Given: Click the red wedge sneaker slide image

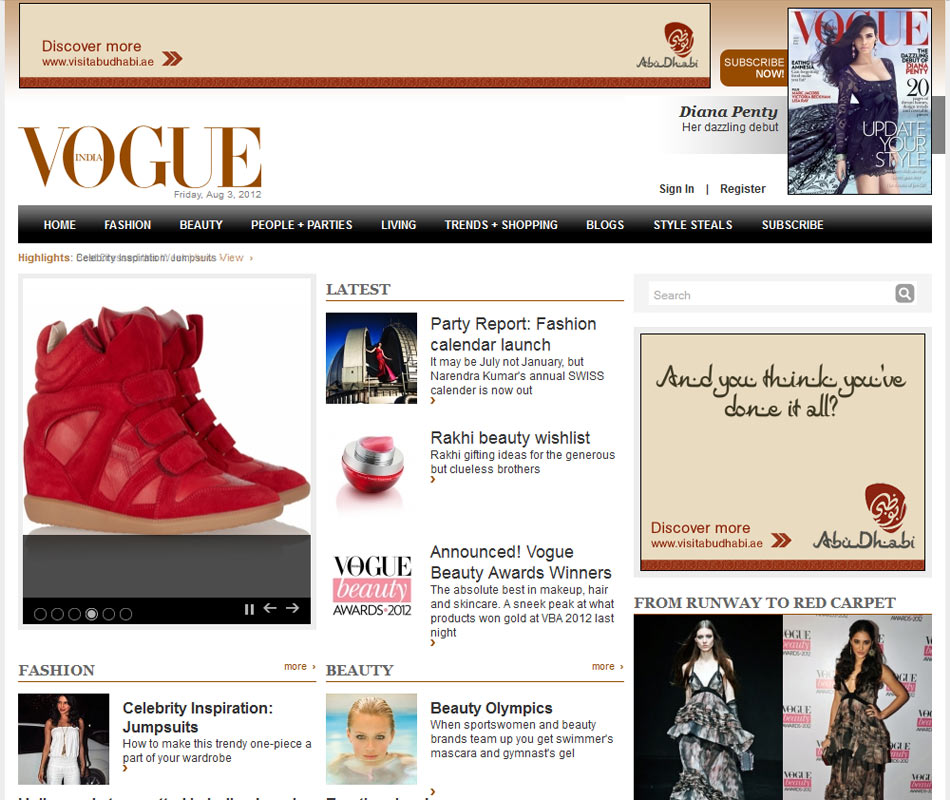Looking at the screenshot, I should [x=167, y=407].
